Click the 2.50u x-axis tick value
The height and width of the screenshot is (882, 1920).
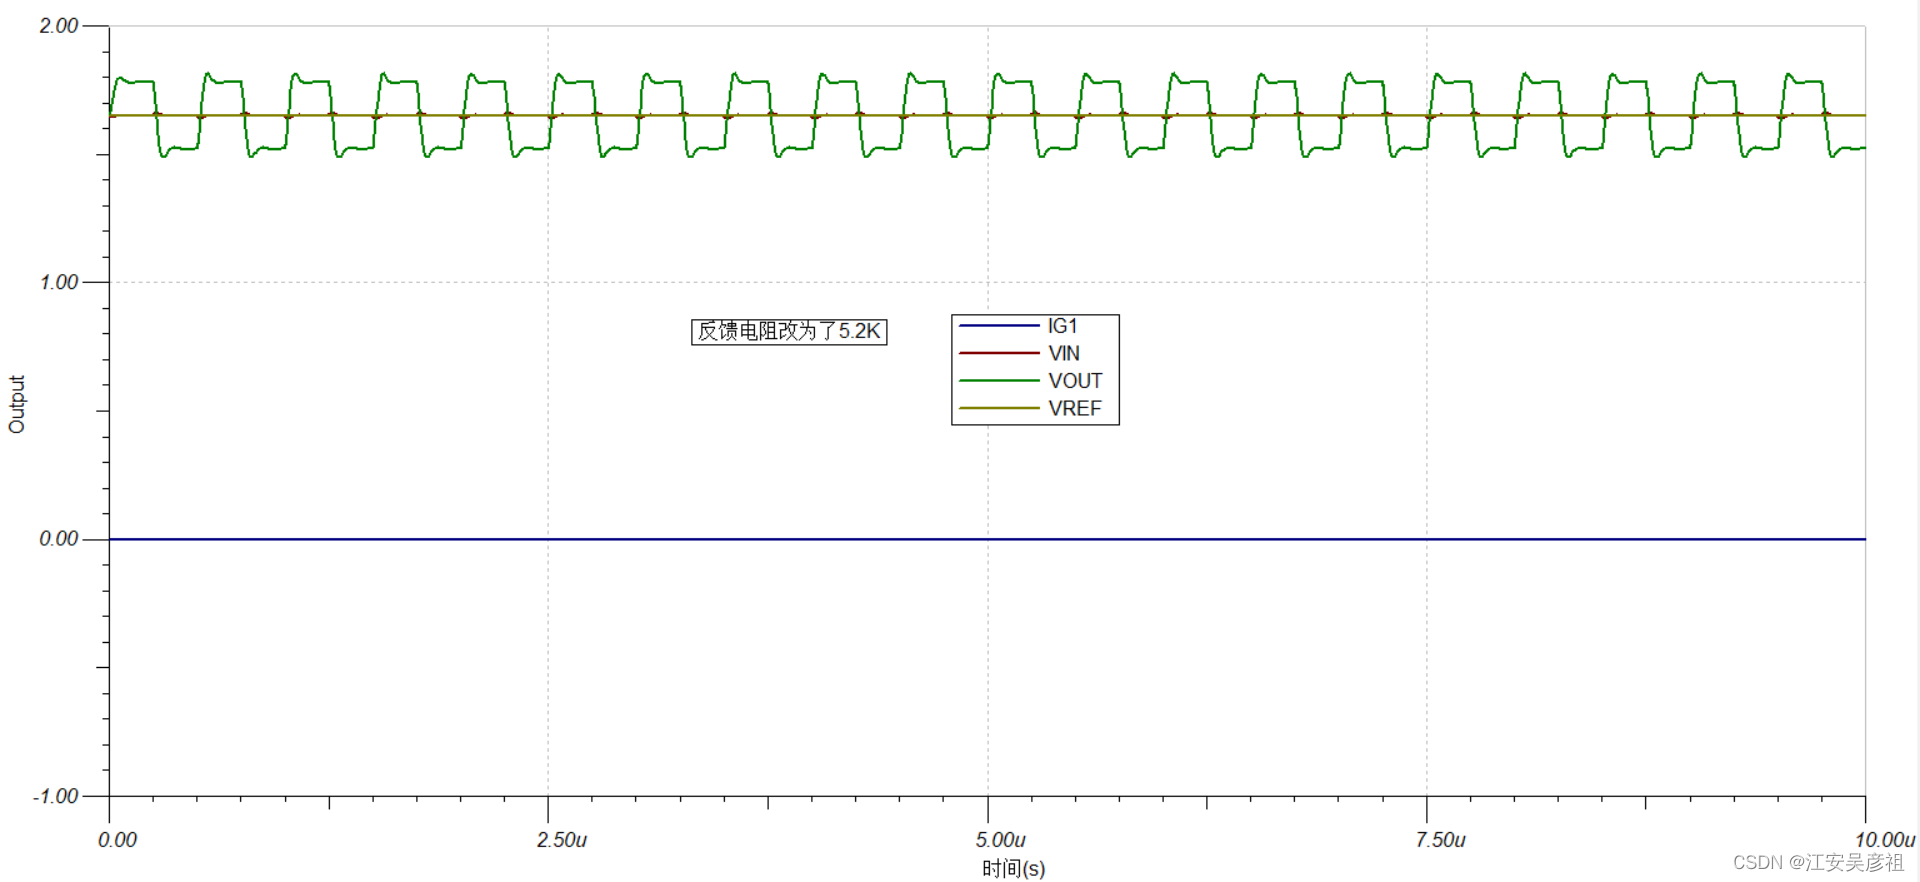[x=561, y=840]
